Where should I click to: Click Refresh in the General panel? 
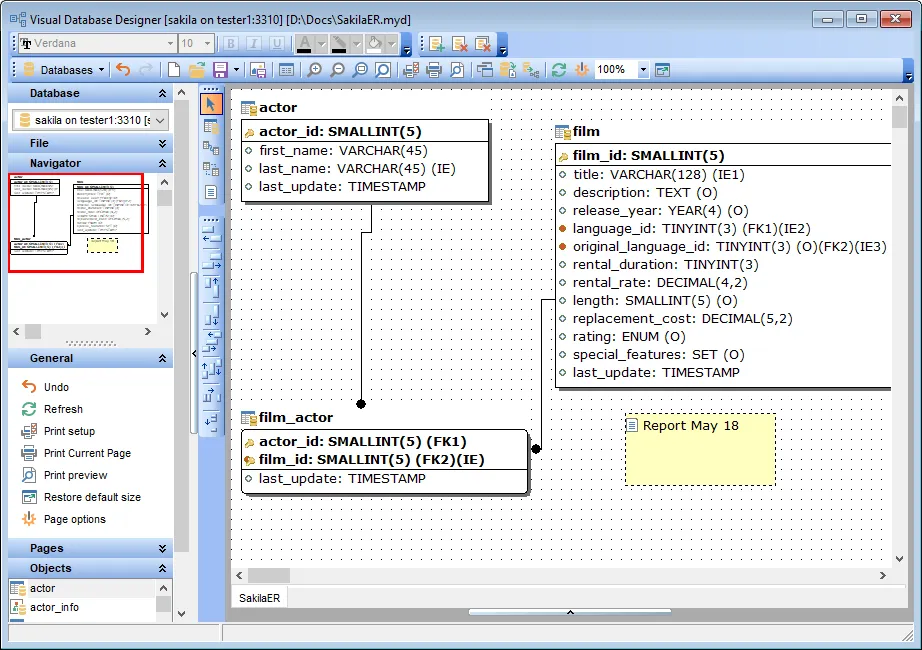point(63,409)
